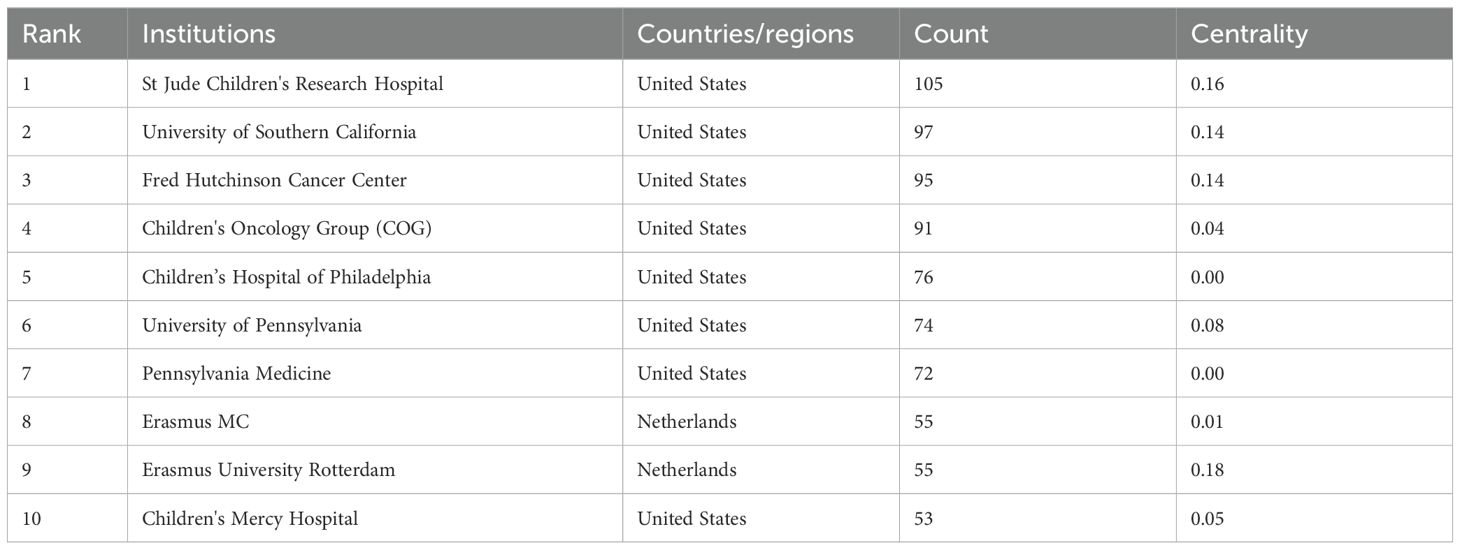
Task: Click the Institutions column header
Action: click(x=375, y=34)
